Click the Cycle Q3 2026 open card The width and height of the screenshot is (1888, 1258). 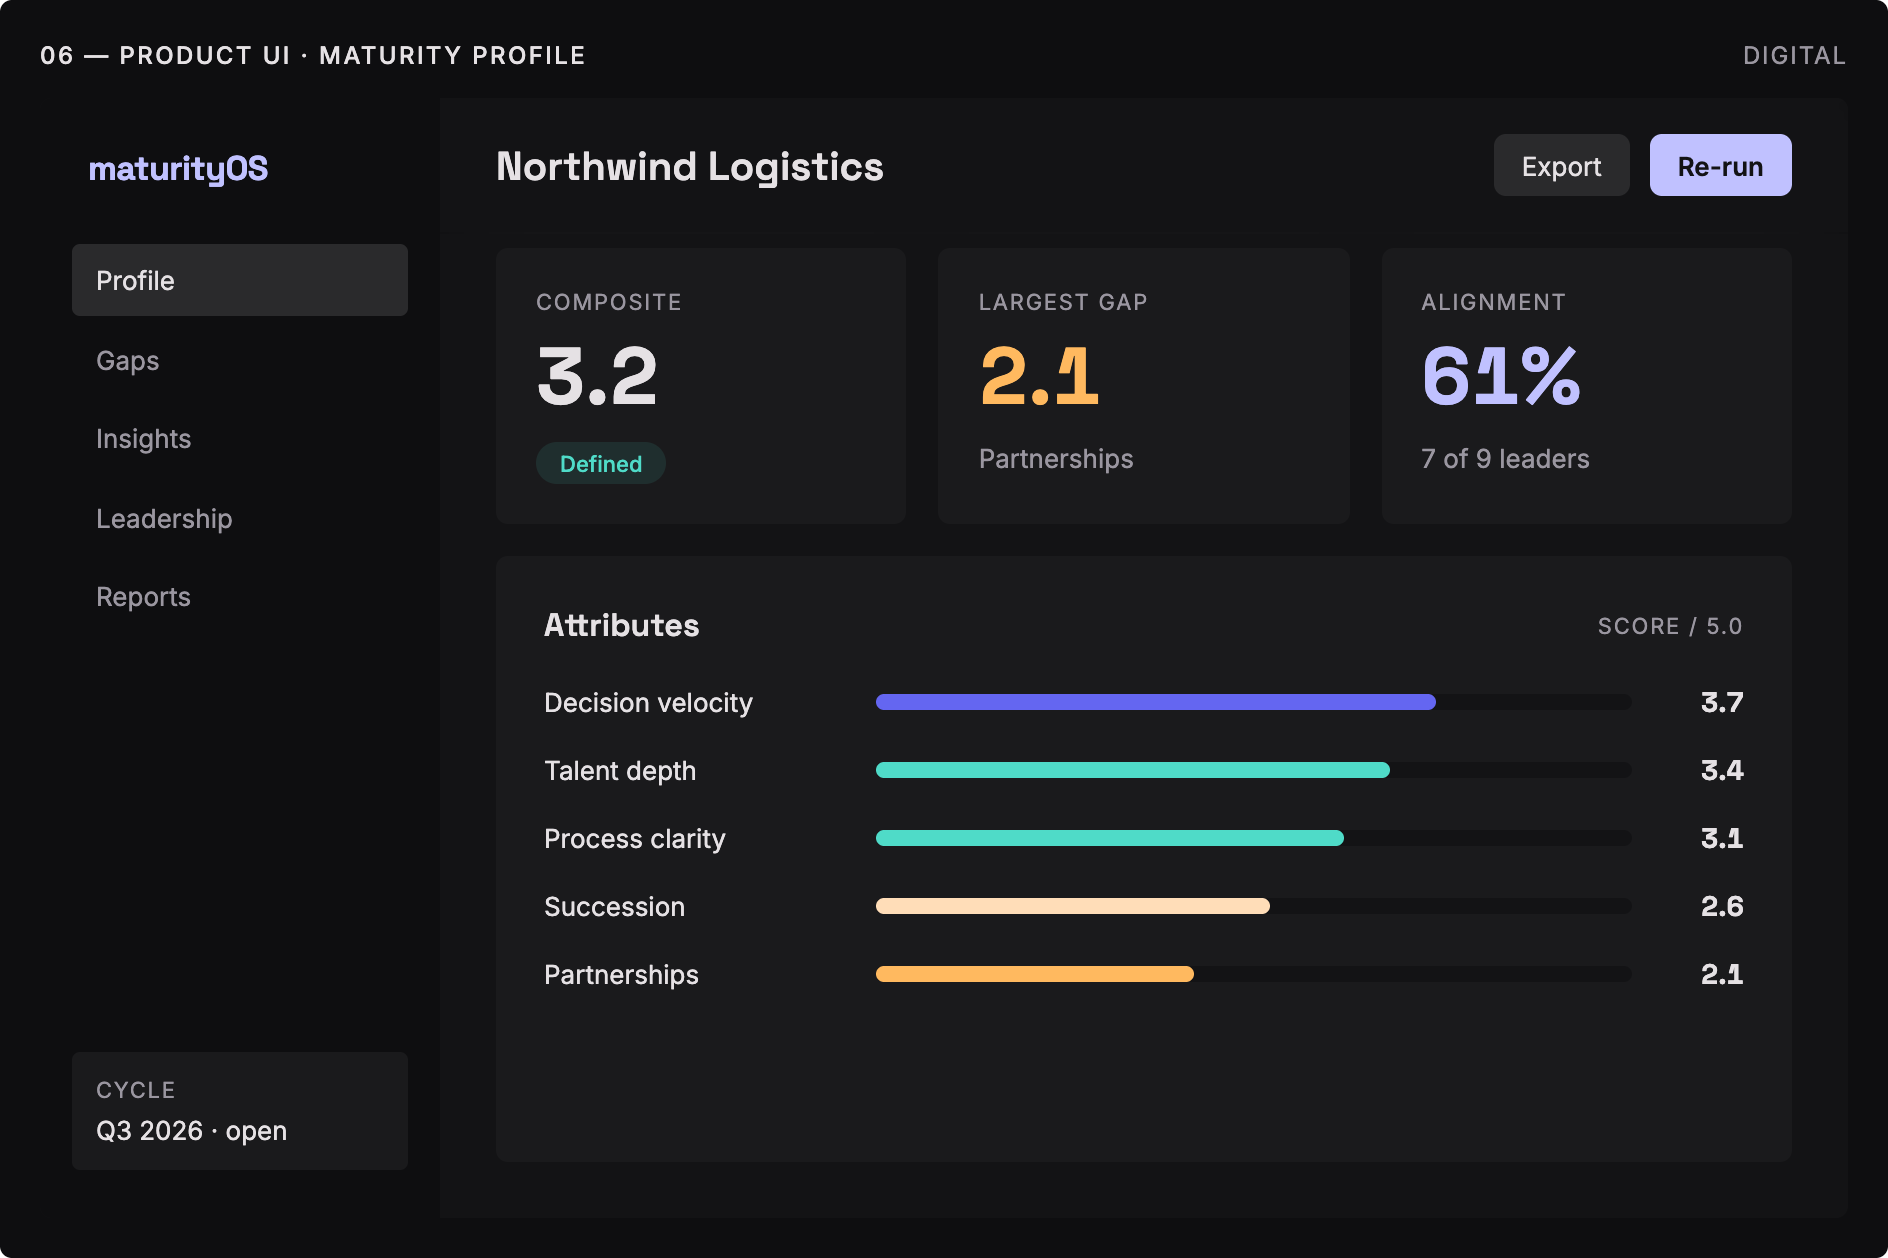240,1111
